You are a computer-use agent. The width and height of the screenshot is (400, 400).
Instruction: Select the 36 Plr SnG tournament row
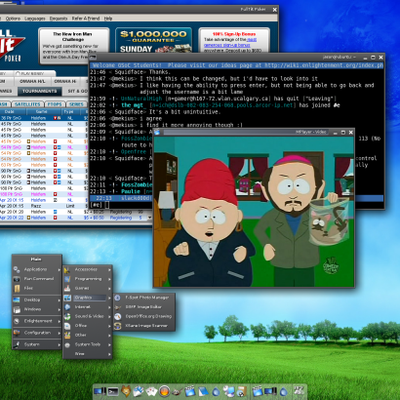[x=44, y=118]
